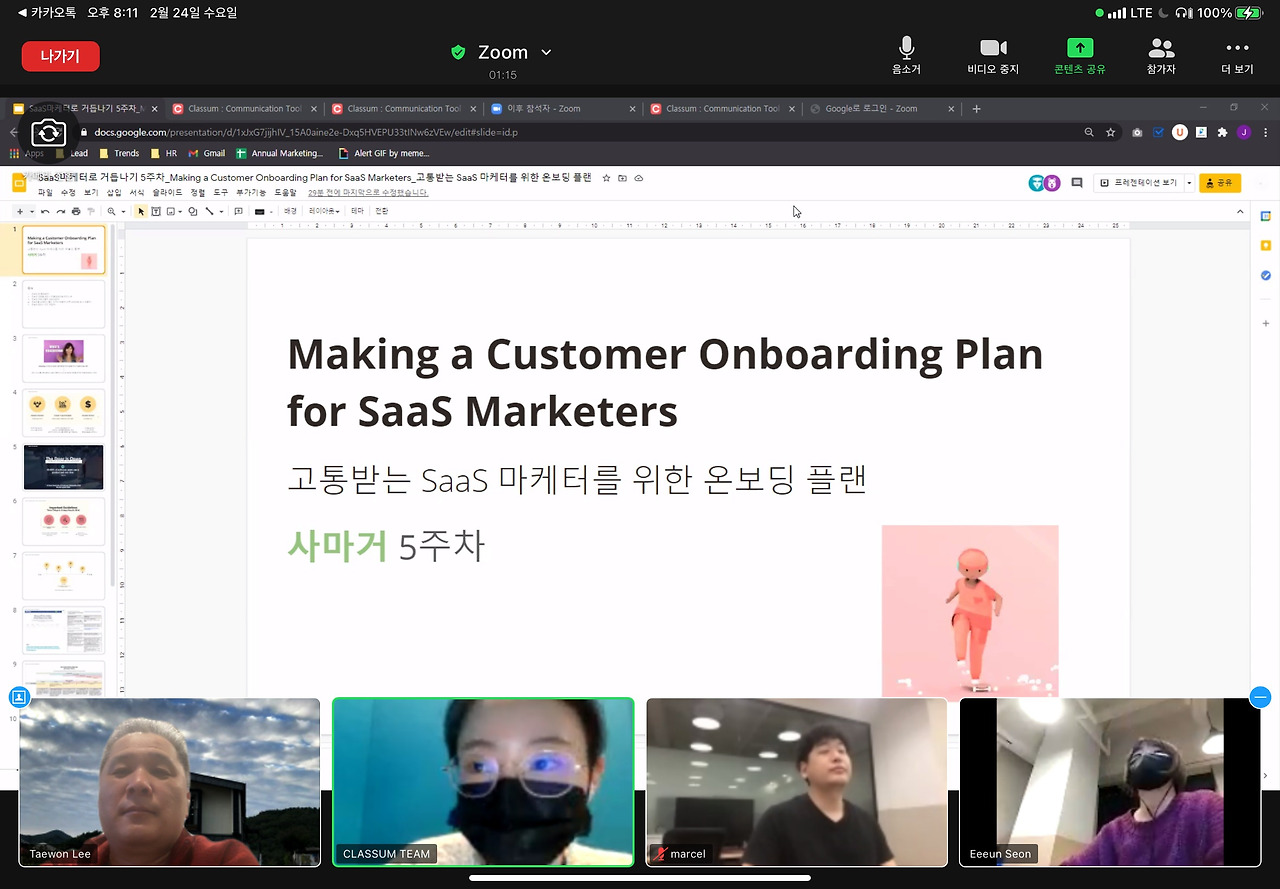This screenshot has width=1280, height=889.
Task: Open the comment history icon
Action: [x=1077, y=183]
